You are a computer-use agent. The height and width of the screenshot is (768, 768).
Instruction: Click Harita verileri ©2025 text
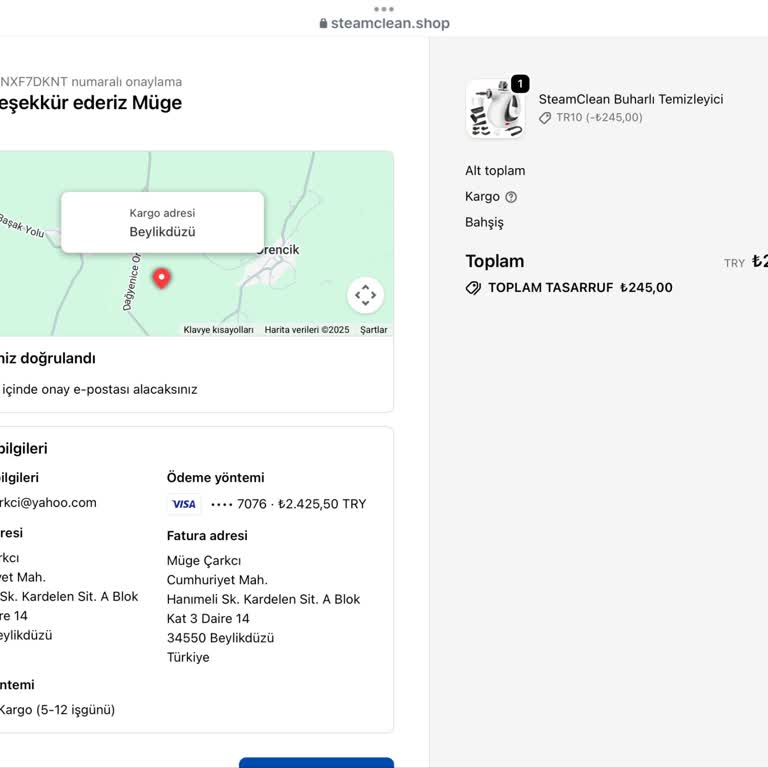(x=307, y=330)
